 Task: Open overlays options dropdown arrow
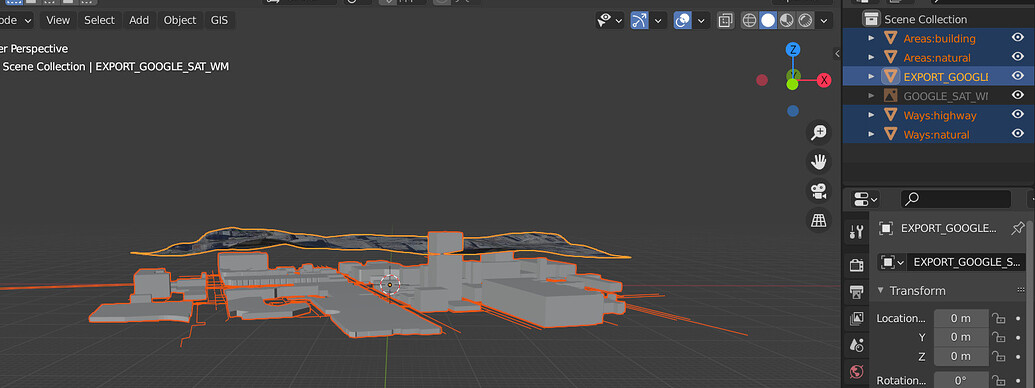pyautogui.click(x=701, y=20)
